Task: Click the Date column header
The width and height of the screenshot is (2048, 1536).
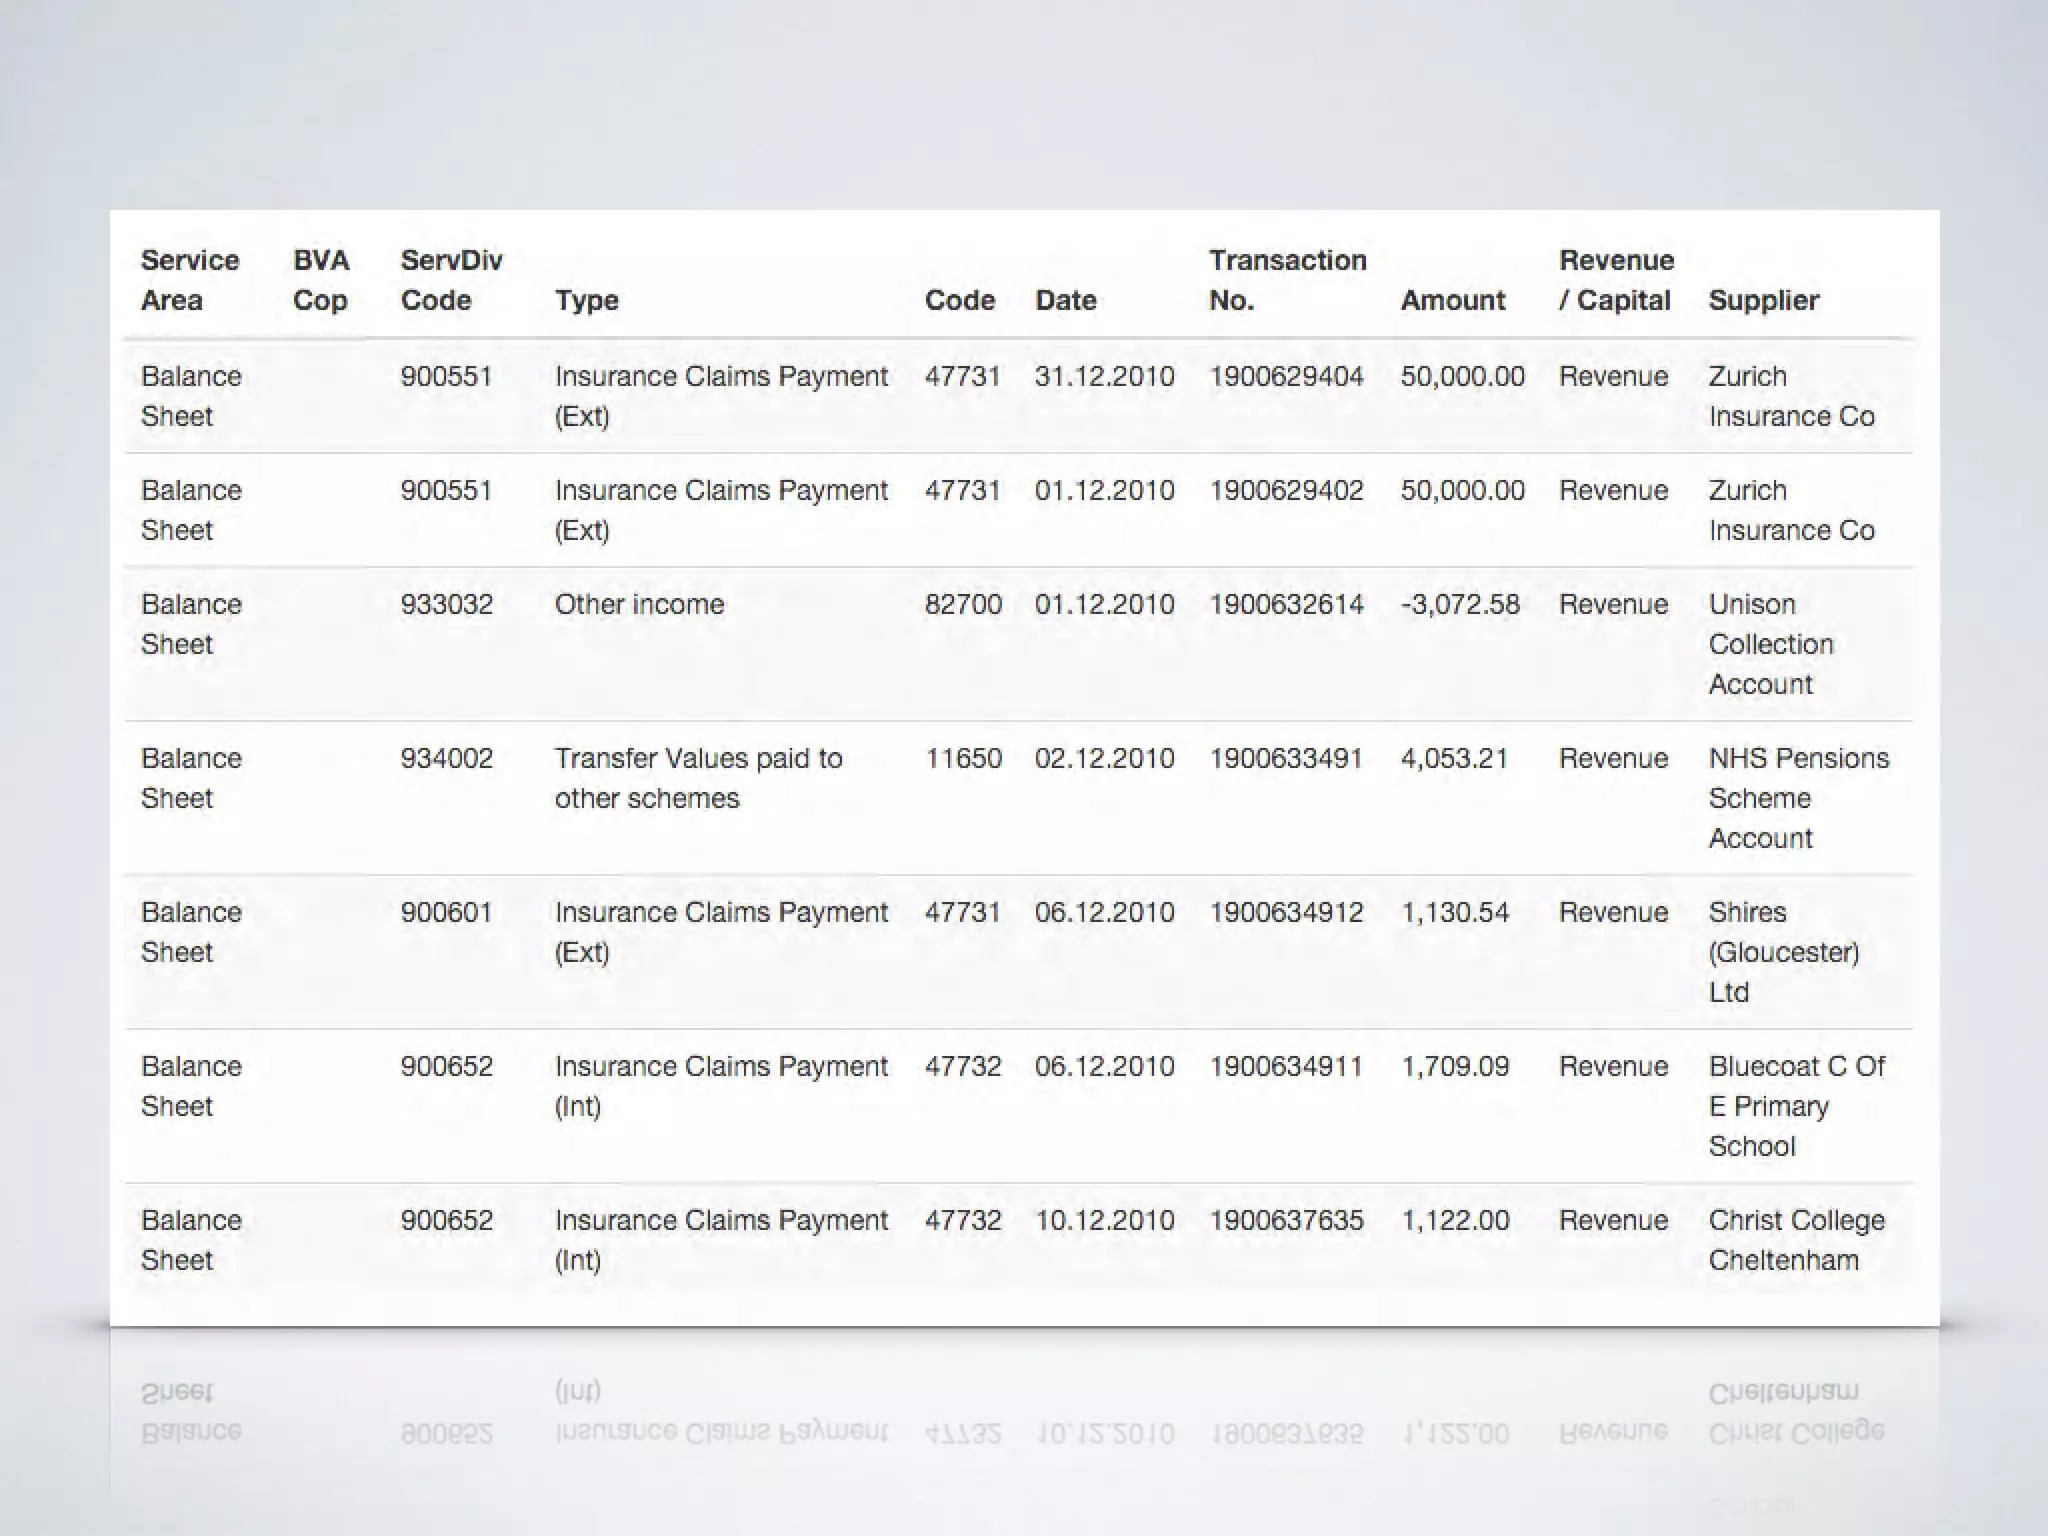Action: (1066, 300)
